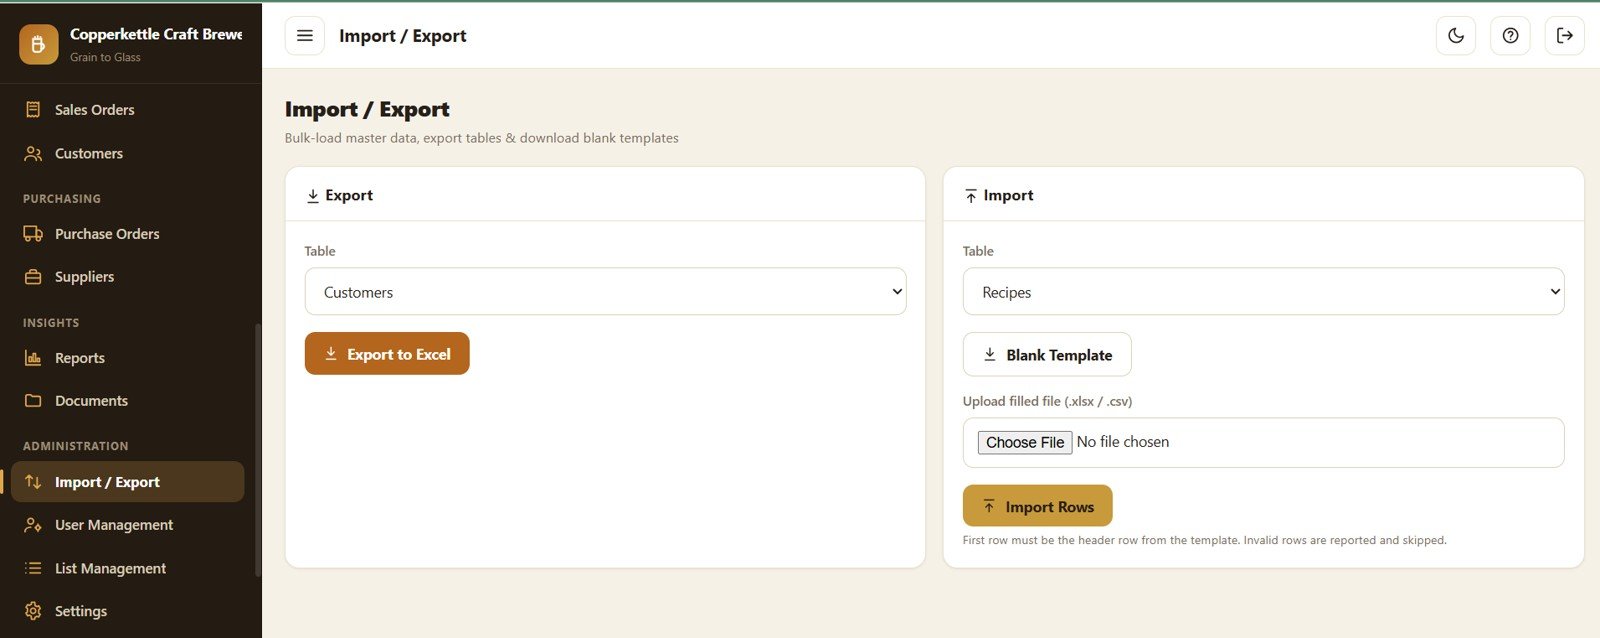Screen dimensions: 1600x638
Task: Click the Reports chart icon
Action: (33, 358)
